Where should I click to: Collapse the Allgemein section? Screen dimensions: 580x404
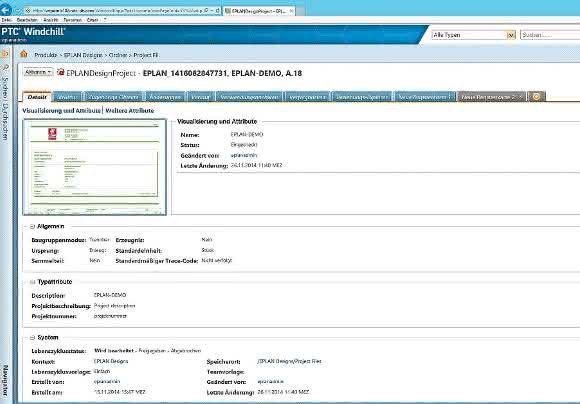click(x=32, y=226)
